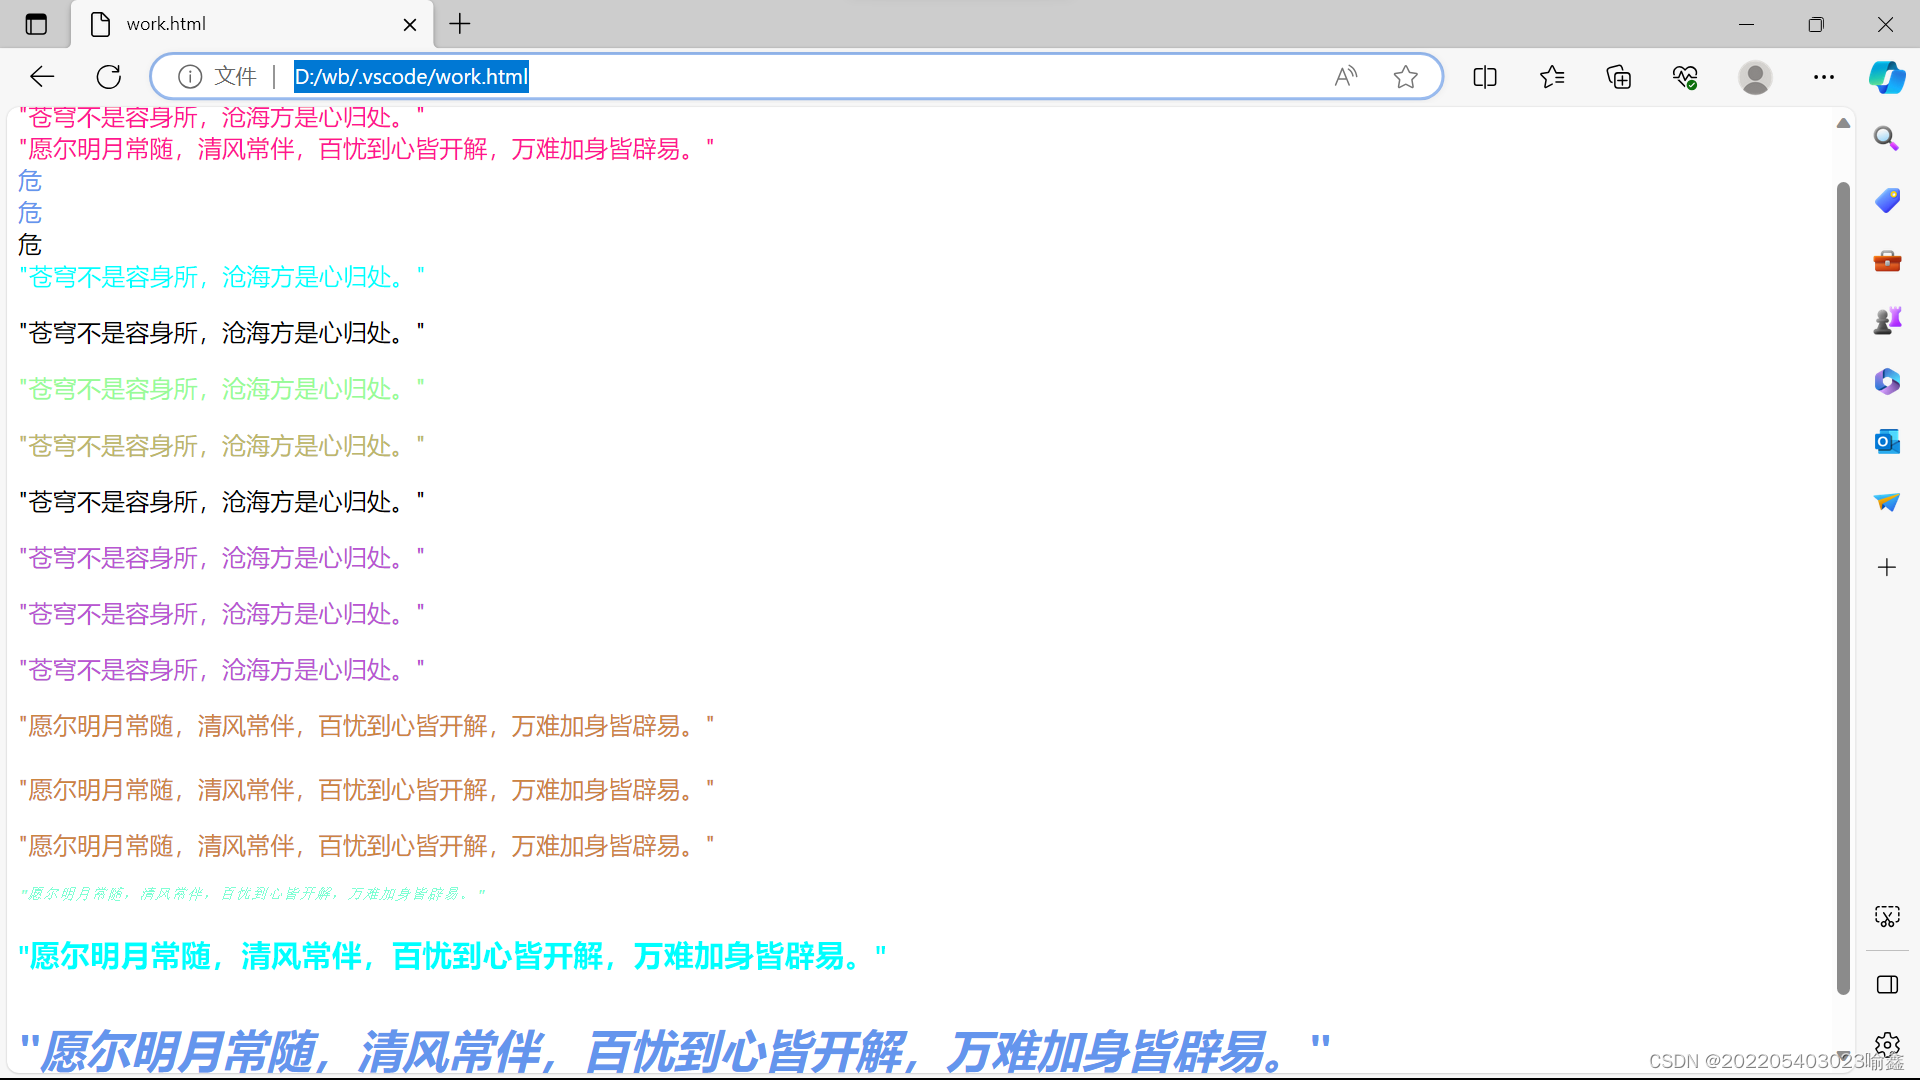Add new sidebar app with plus
The image size is (1920, 1080).
tap(1886, 567)
